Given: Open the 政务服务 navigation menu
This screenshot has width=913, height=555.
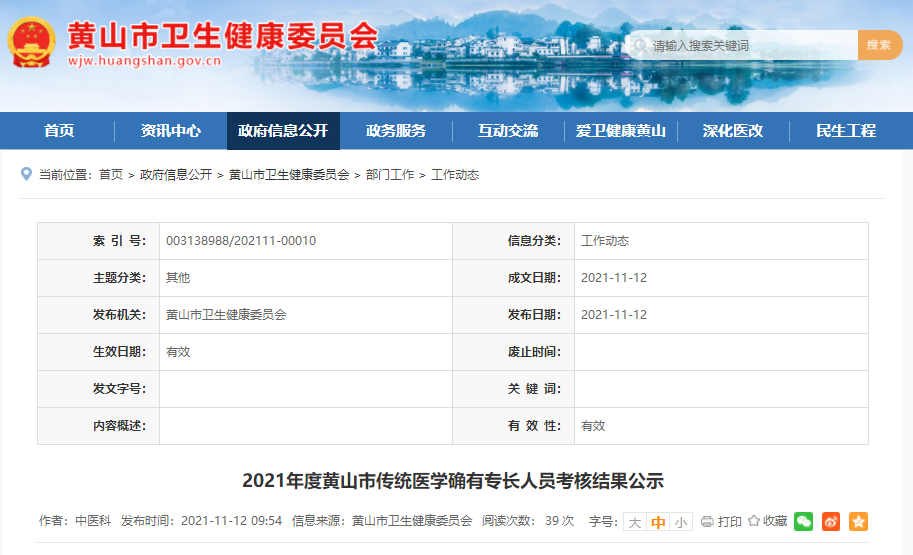Looking at the screenshot, I should pyautogui.click(x=396, y=131).
